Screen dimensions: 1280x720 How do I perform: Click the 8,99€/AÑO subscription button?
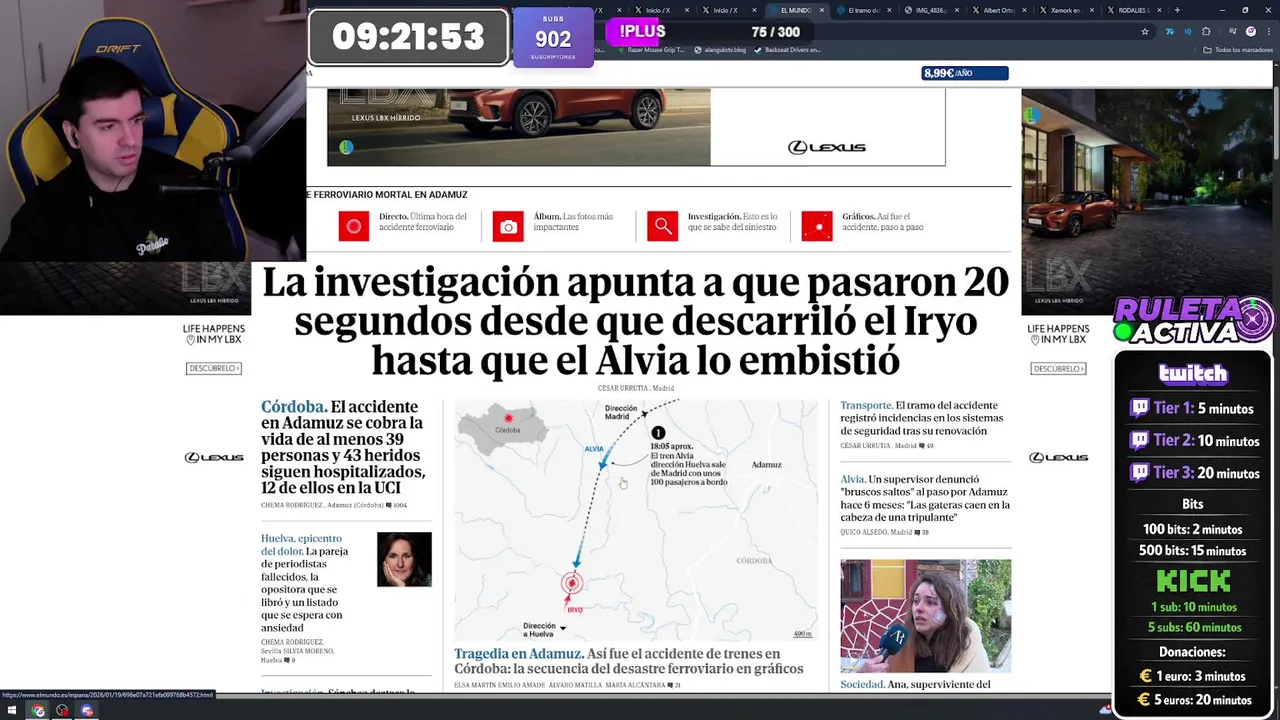[964, 73]
